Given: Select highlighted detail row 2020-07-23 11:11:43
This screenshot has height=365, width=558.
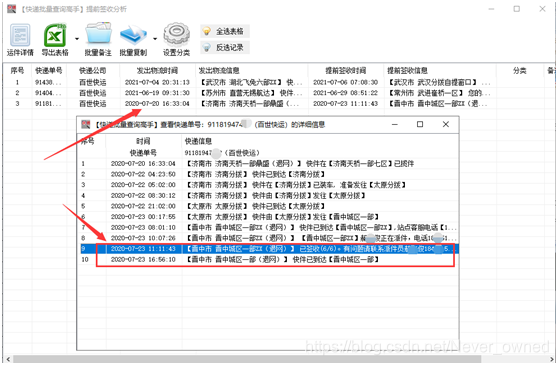Looking at the screenshot, I should 268,249.
